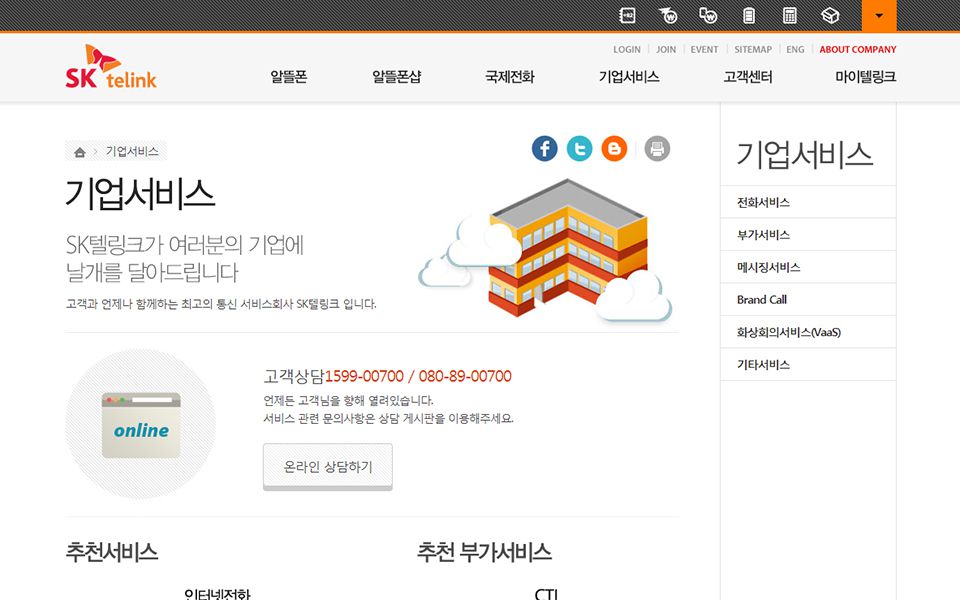Share page on Facebook

click(x=545, y=149)
